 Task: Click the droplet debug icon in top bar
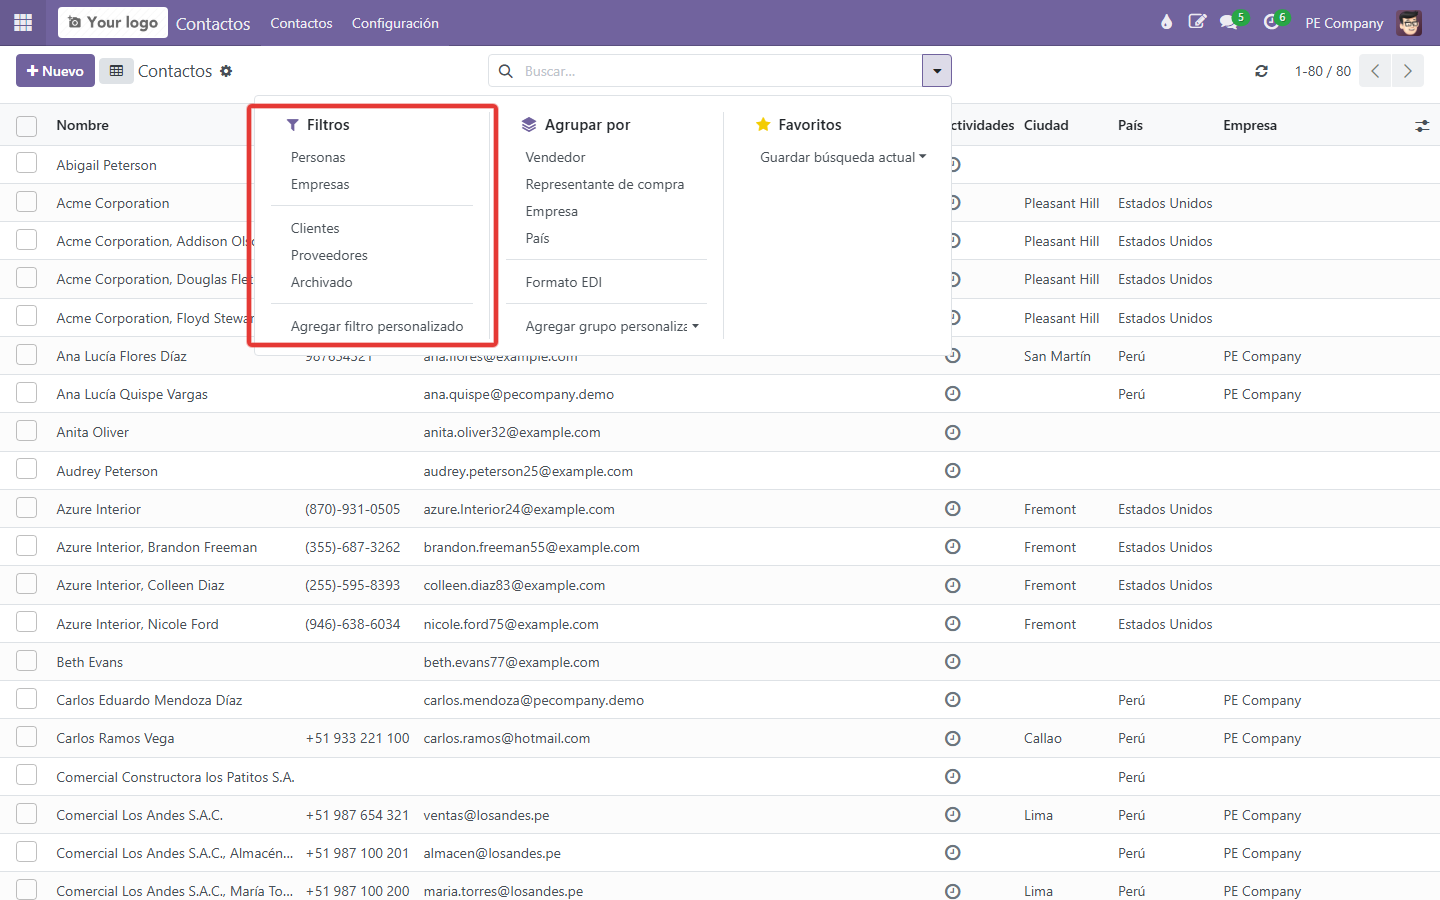1166,22
